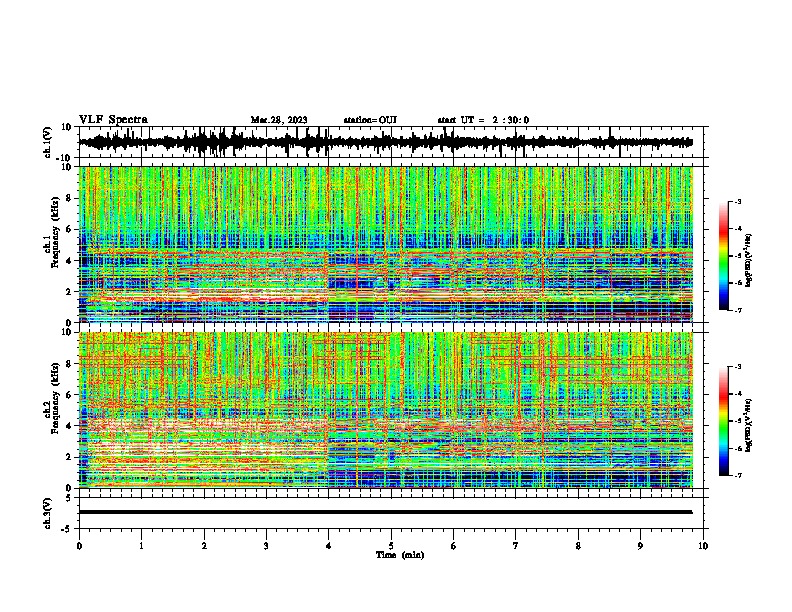Click time axis tick label "0"
The width and height of the screenshot is (792, 612).
pos(79,546)
